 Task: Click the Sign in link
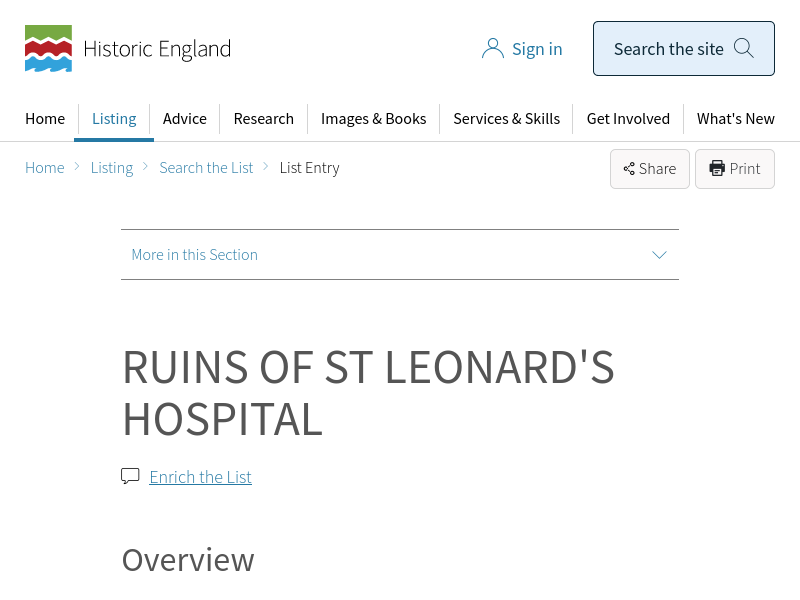pyautogui.click(x=537, y=49)
